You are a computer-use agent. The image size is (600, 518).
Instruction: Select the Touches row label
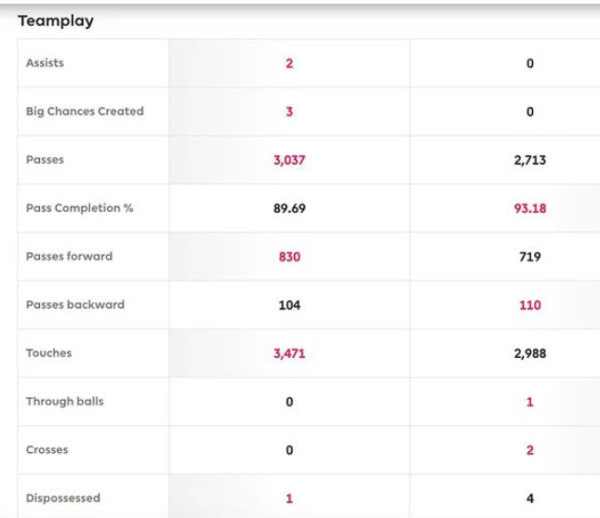49,353
